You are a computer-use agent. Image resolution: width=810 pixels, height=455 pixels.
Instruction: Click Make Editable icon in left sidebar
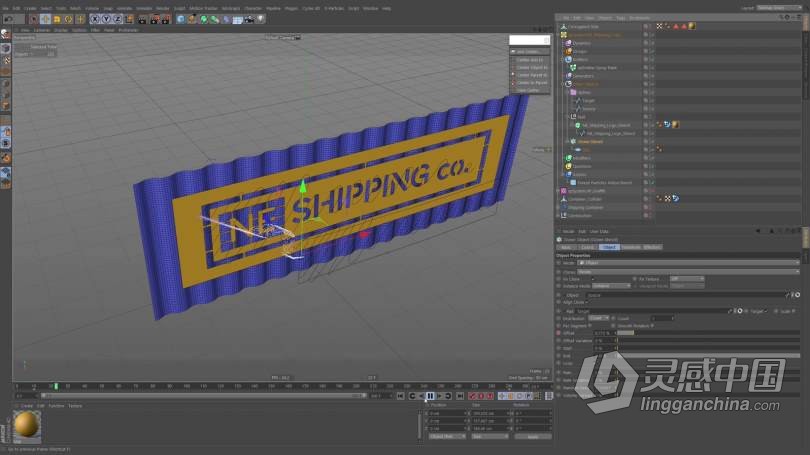(x=6, y=35)
